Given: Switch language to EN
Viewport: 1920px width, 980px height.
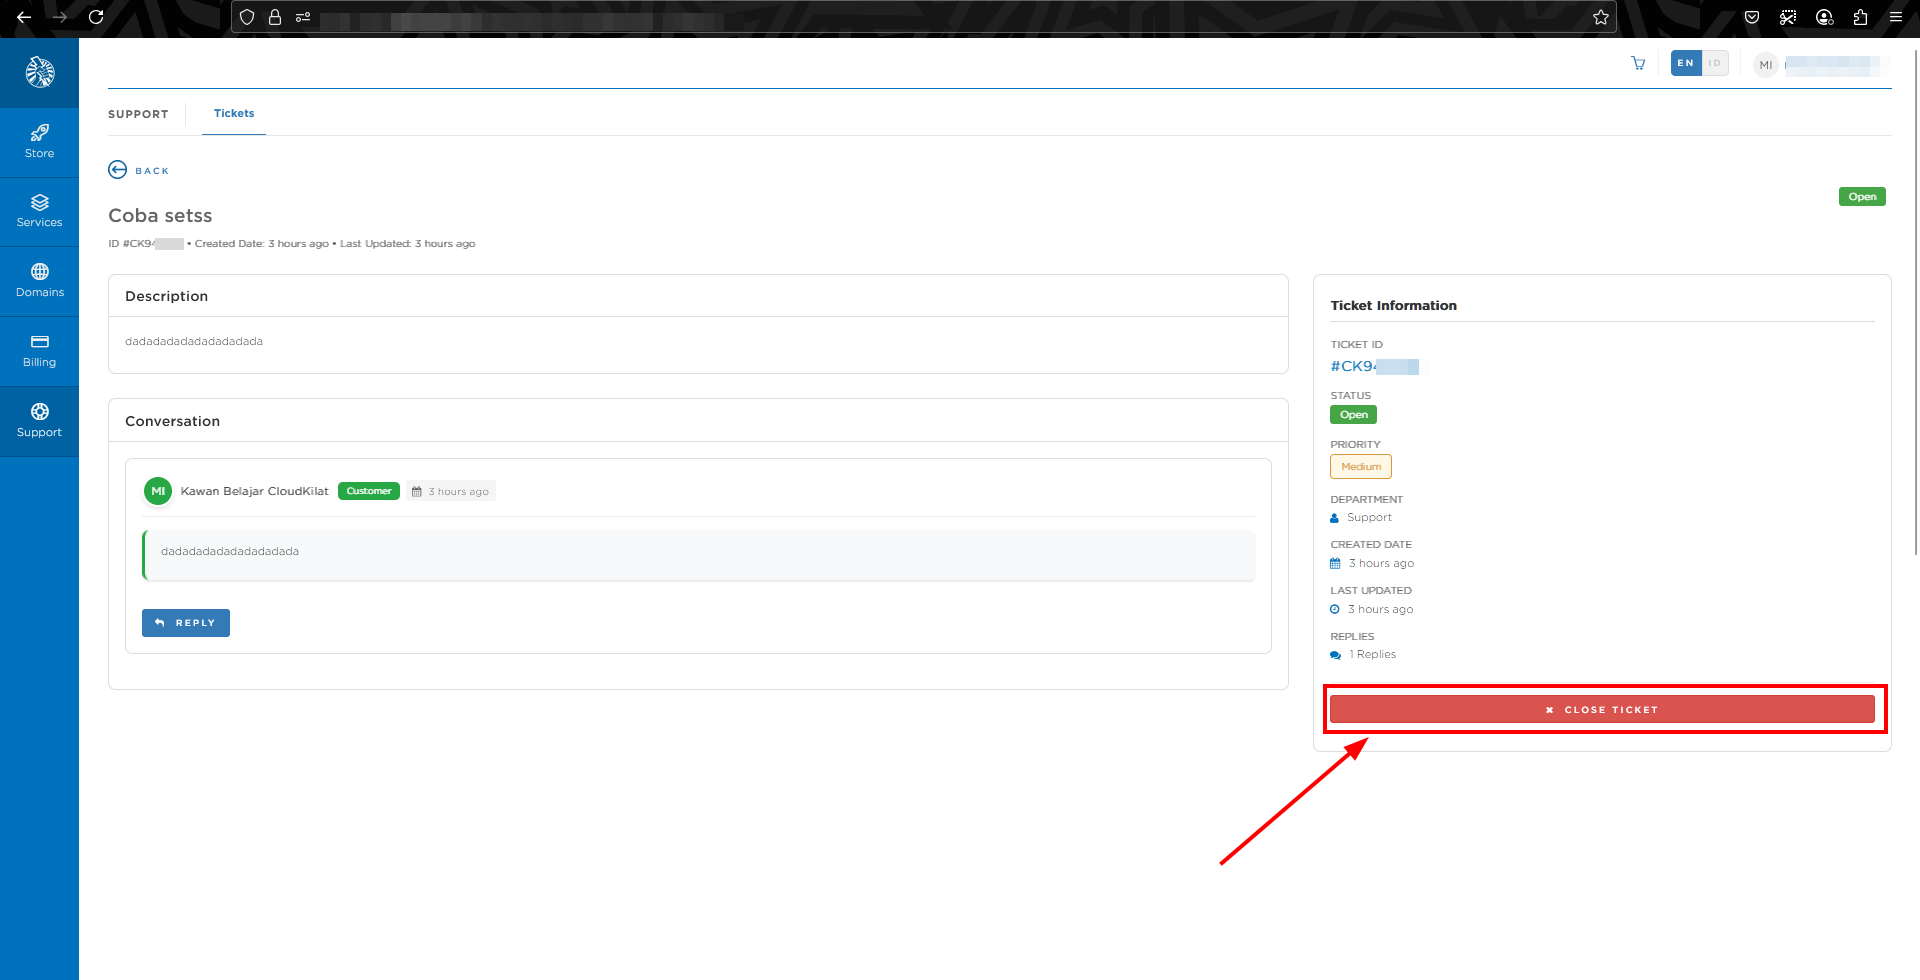Looking at the screenshot, I should (x=1685, y=63).
